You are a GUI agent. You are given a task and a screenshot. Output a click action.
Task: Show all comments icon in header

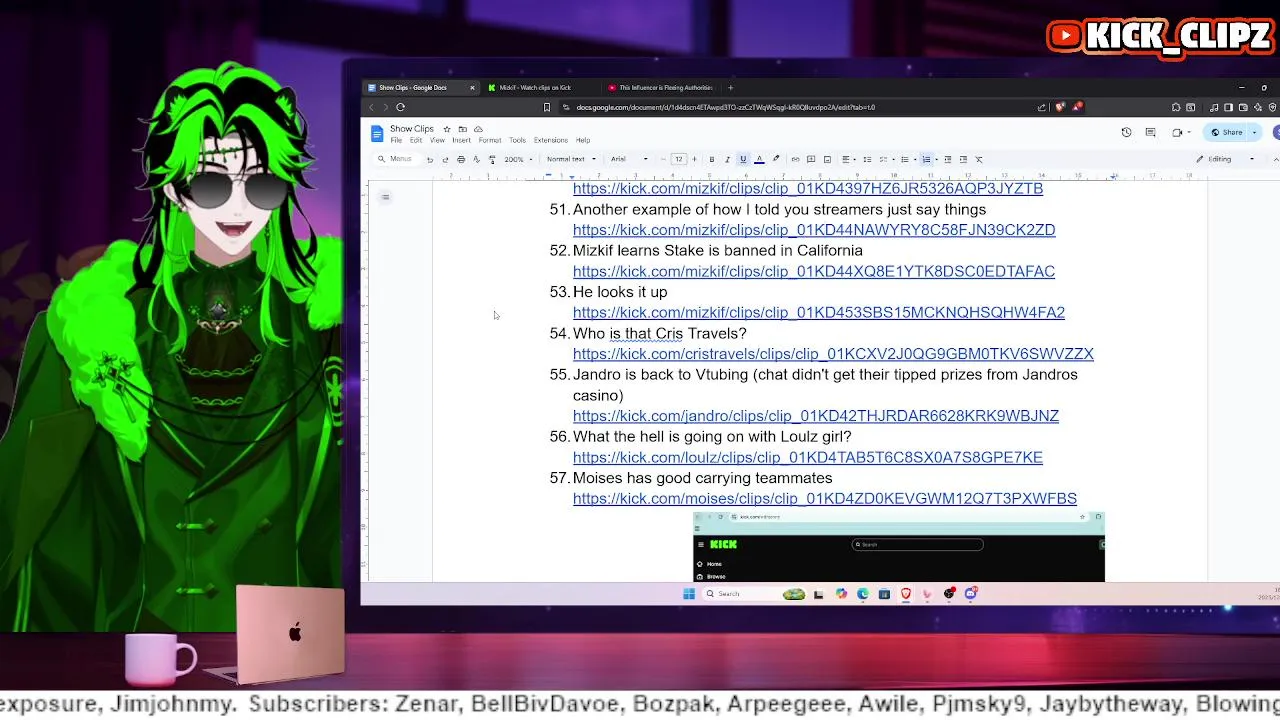[1150, 132]
